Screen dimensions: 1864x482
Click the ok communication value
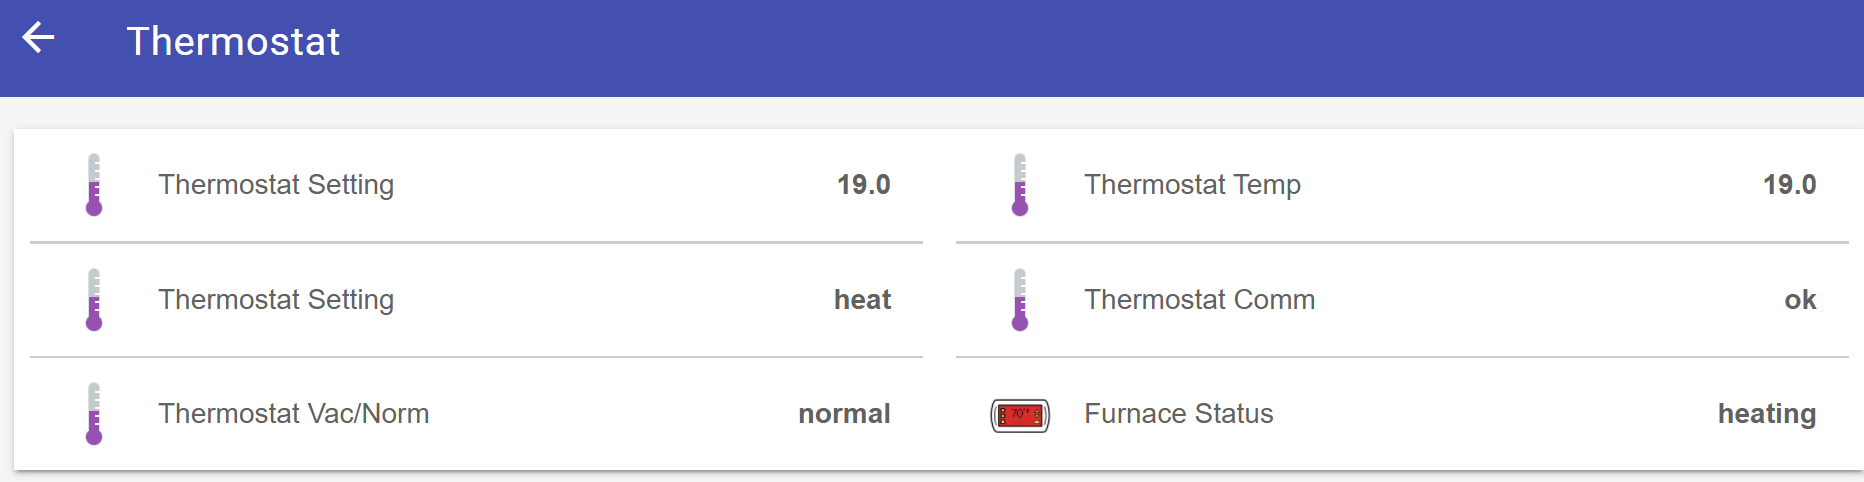[x=1800, y=300]
